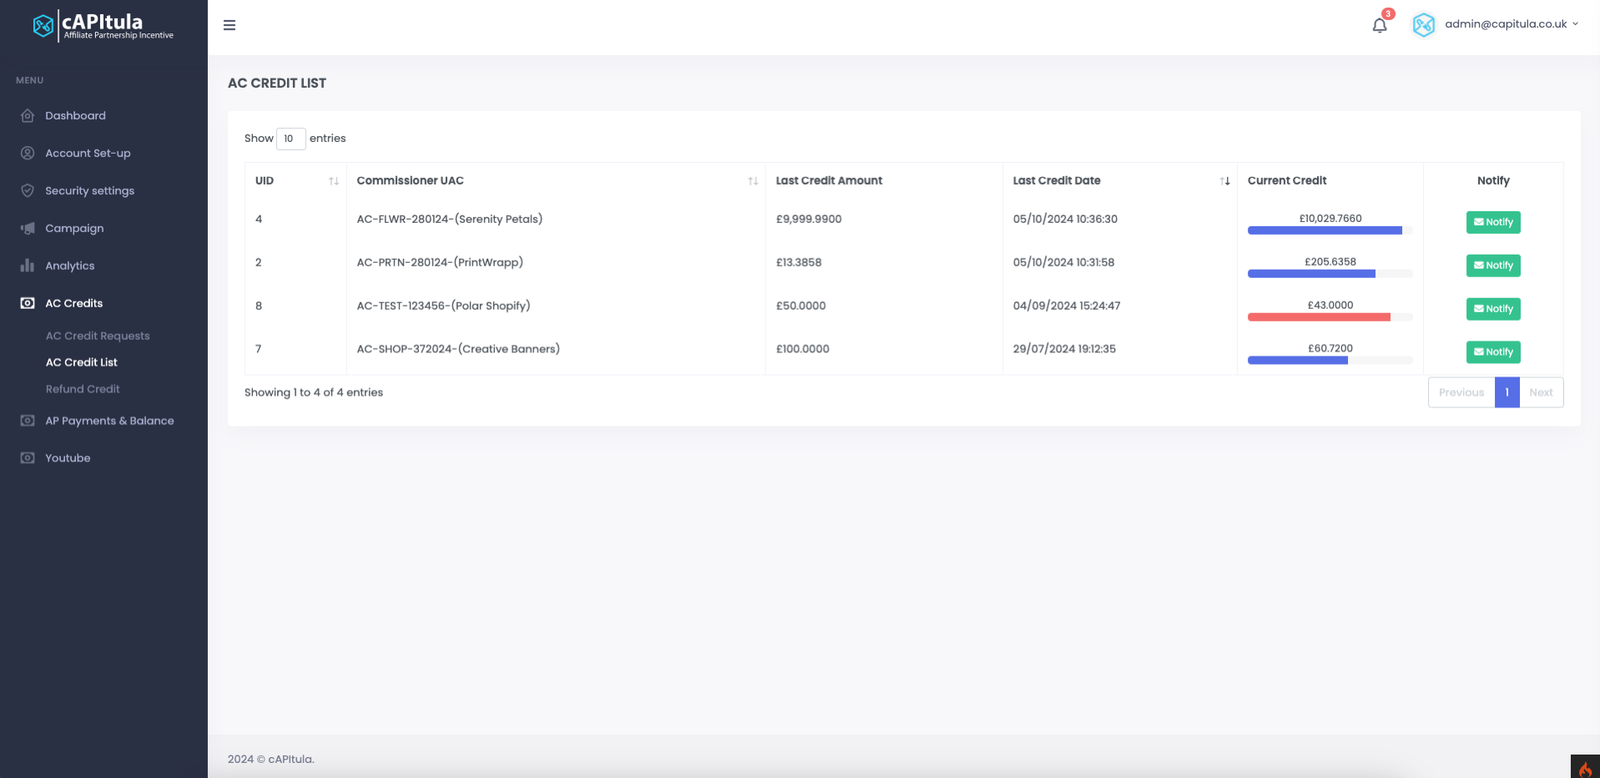Click the orange flame debug icon

[1585, 767]
